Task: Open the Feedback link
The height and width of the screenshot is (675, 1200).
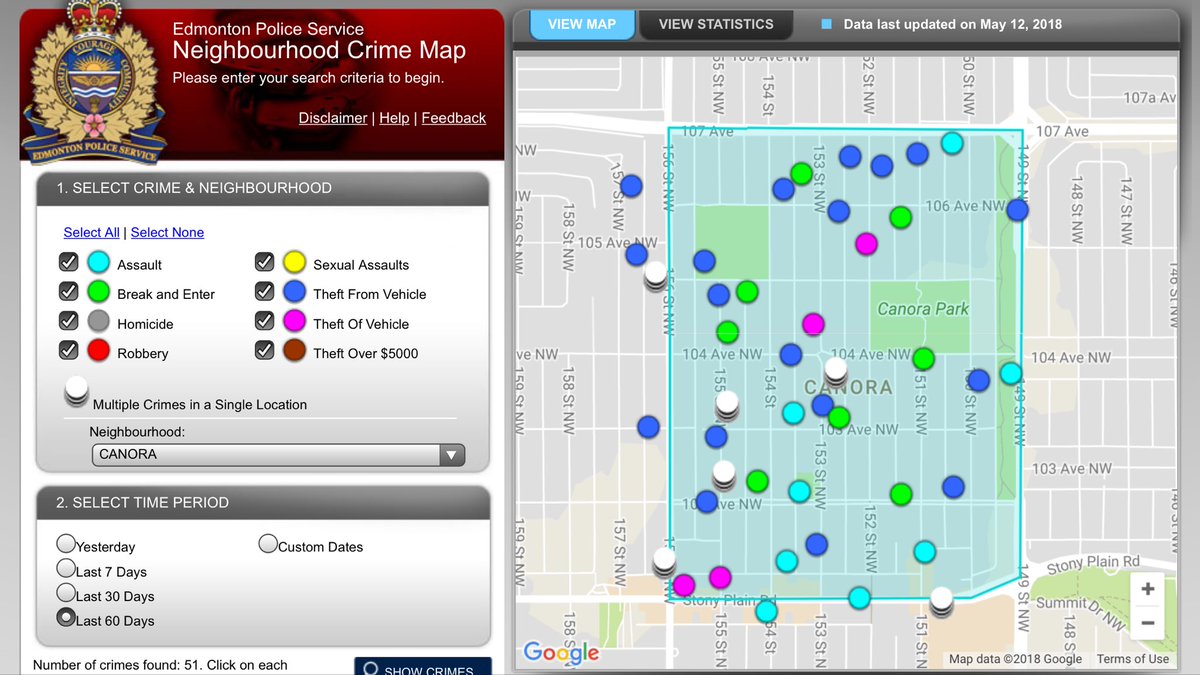Action: click(454, 118)
